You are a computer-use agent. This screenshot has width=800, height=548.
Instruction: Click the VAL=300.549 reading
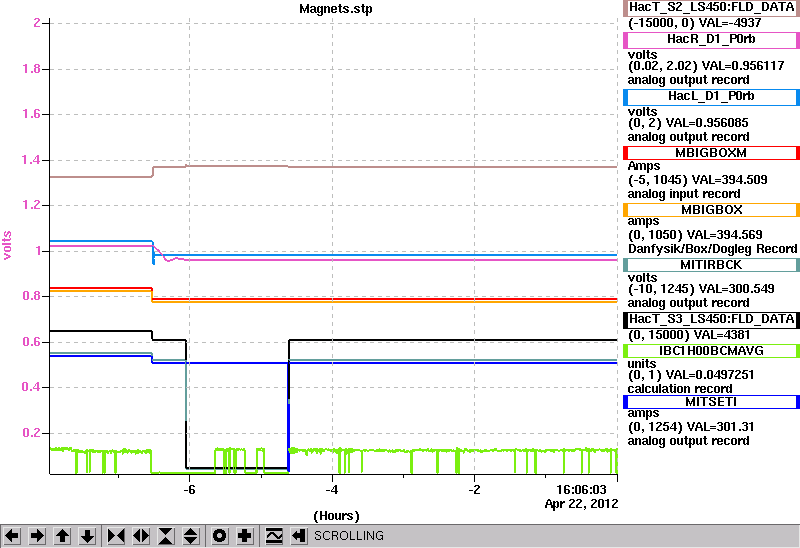tap(736, 289)
